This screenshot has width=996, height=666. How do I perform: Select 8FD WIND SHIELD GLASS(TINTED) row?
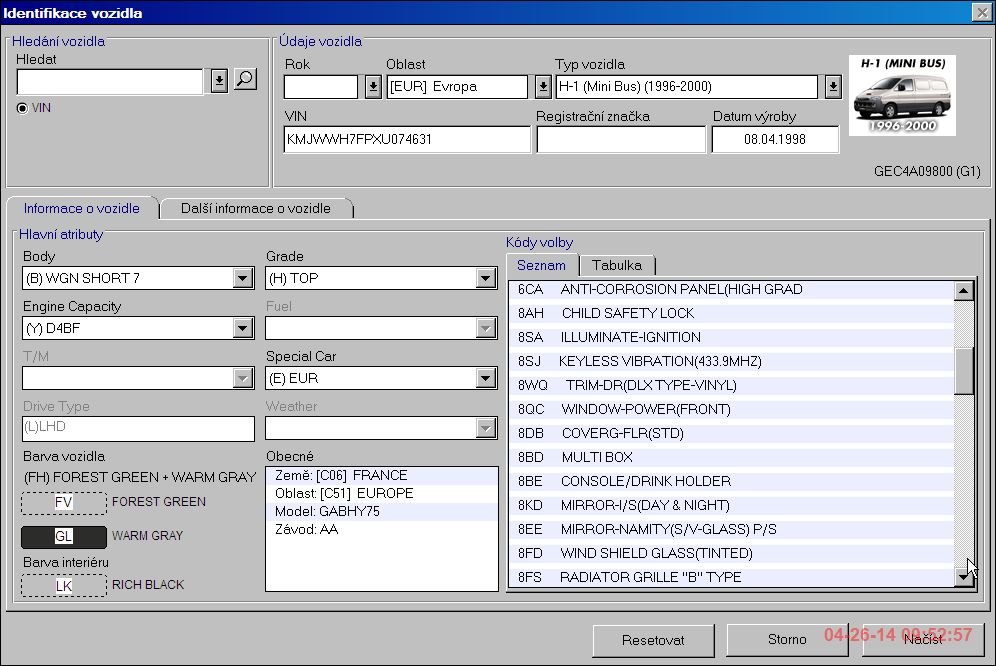coord(731,554)
